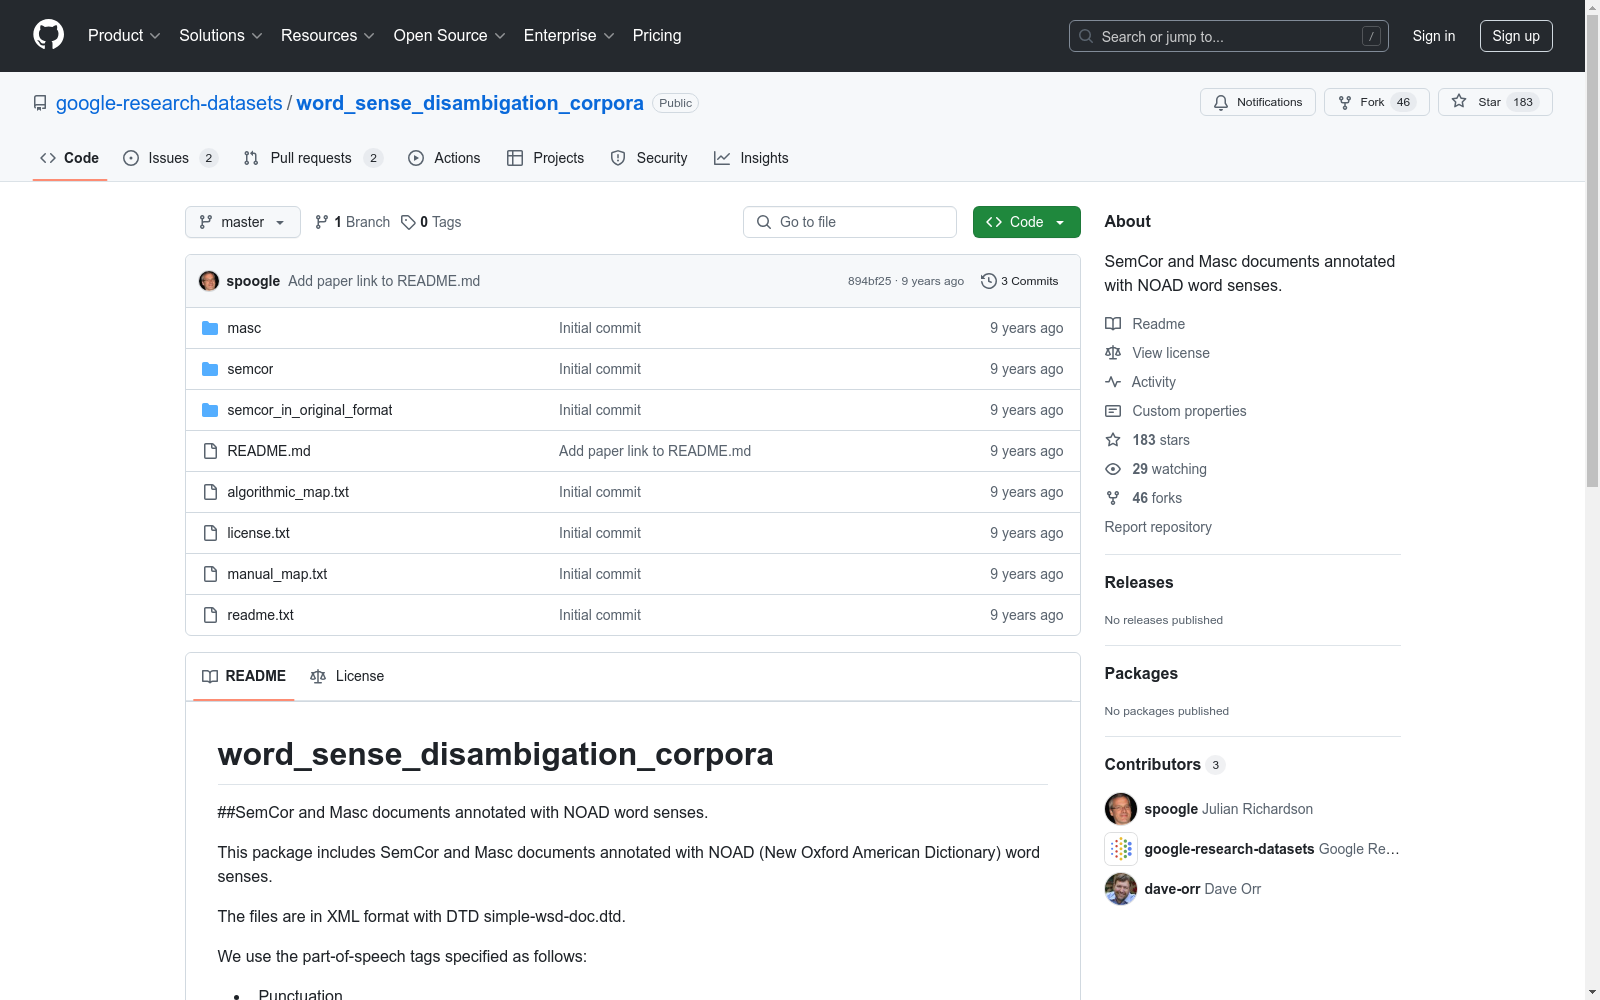Open the Security tab

tap(649, 158)
